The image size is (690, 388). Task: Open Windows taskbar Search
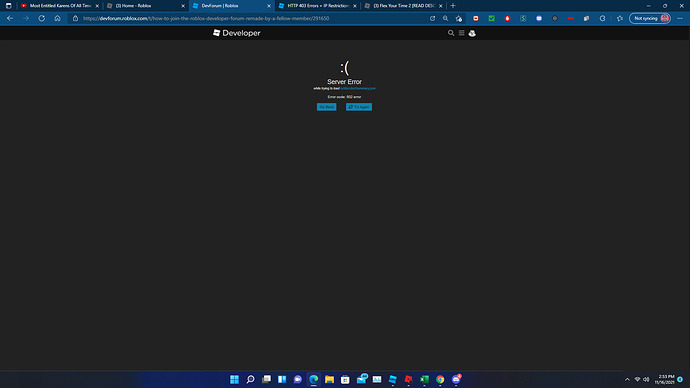pyautogui.click(x=250, y=379)
